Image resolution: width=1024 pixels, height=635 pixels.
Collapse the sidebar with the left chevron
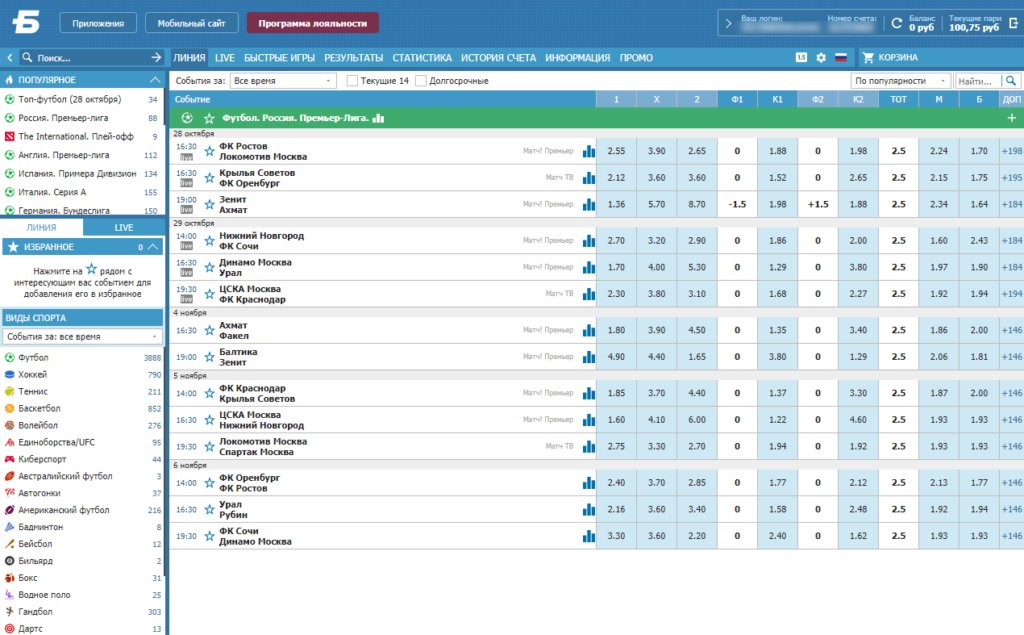10,57
